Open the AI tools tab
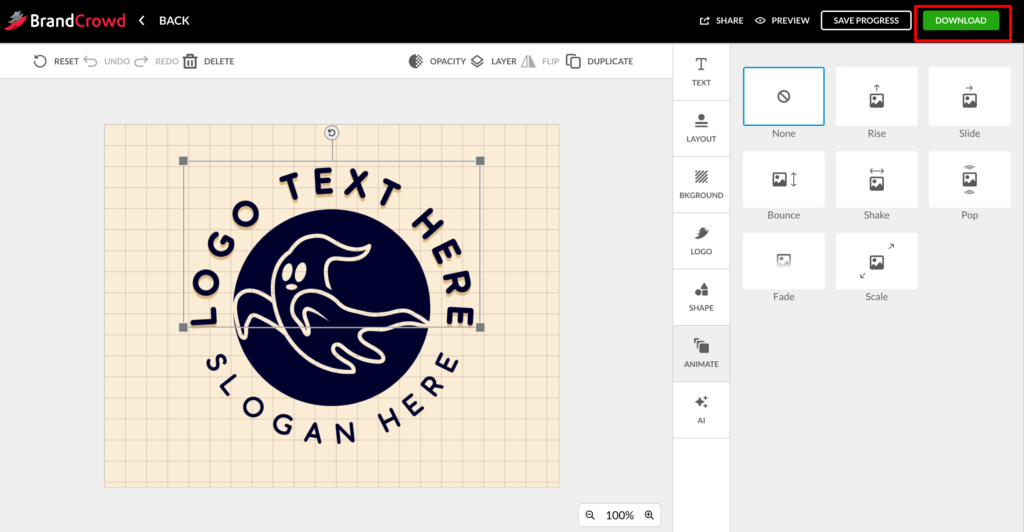This screenshot has height=532, width=1024. tap(701, 409)
